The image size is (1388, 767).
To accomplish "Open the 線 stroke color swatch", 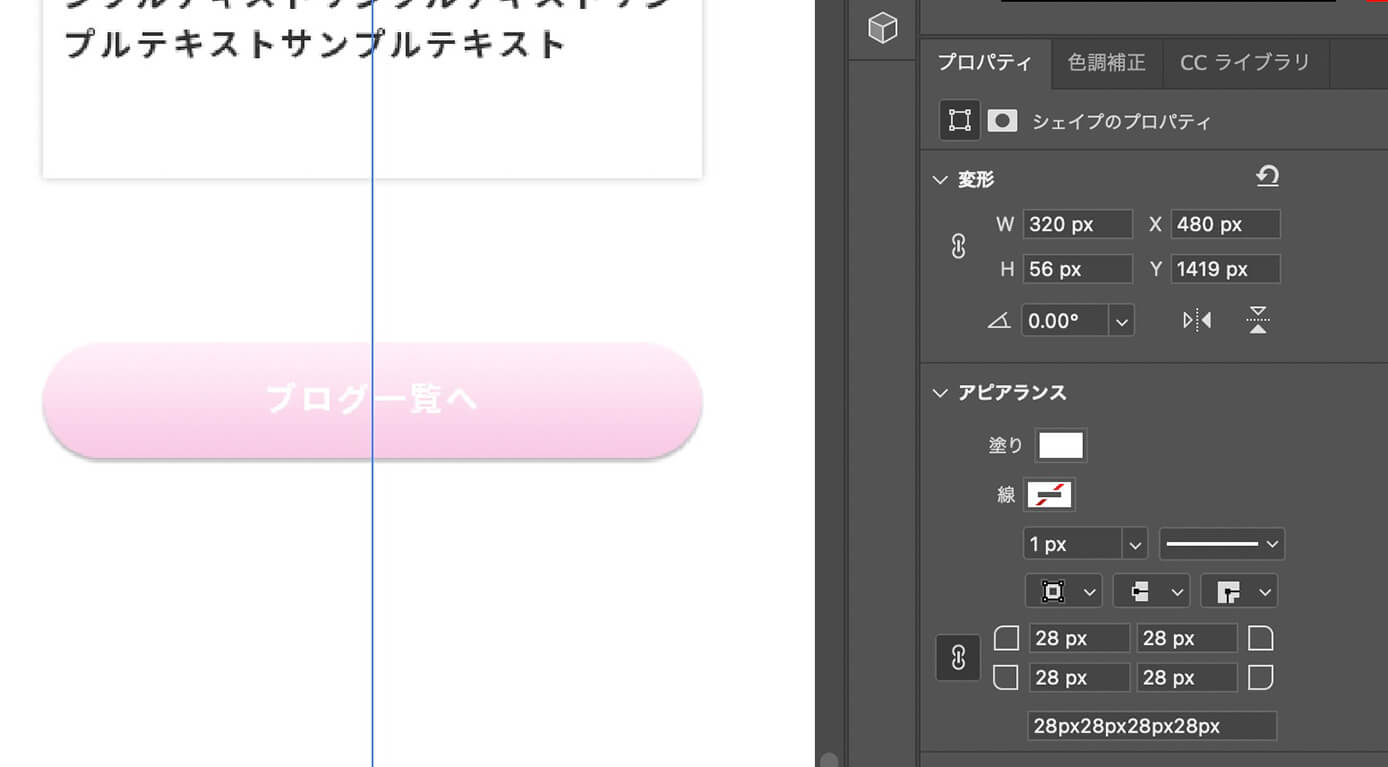I will pyautogui.click(x=1050, y=494).
